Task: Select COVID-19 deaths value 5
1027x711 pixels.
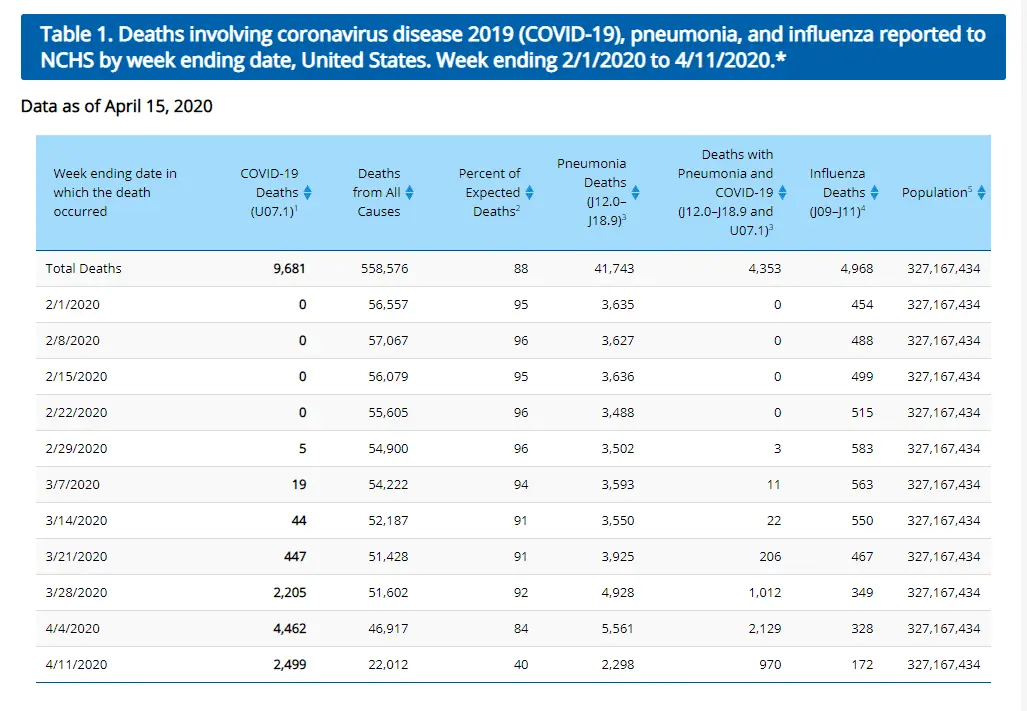Action: (302, 448)
